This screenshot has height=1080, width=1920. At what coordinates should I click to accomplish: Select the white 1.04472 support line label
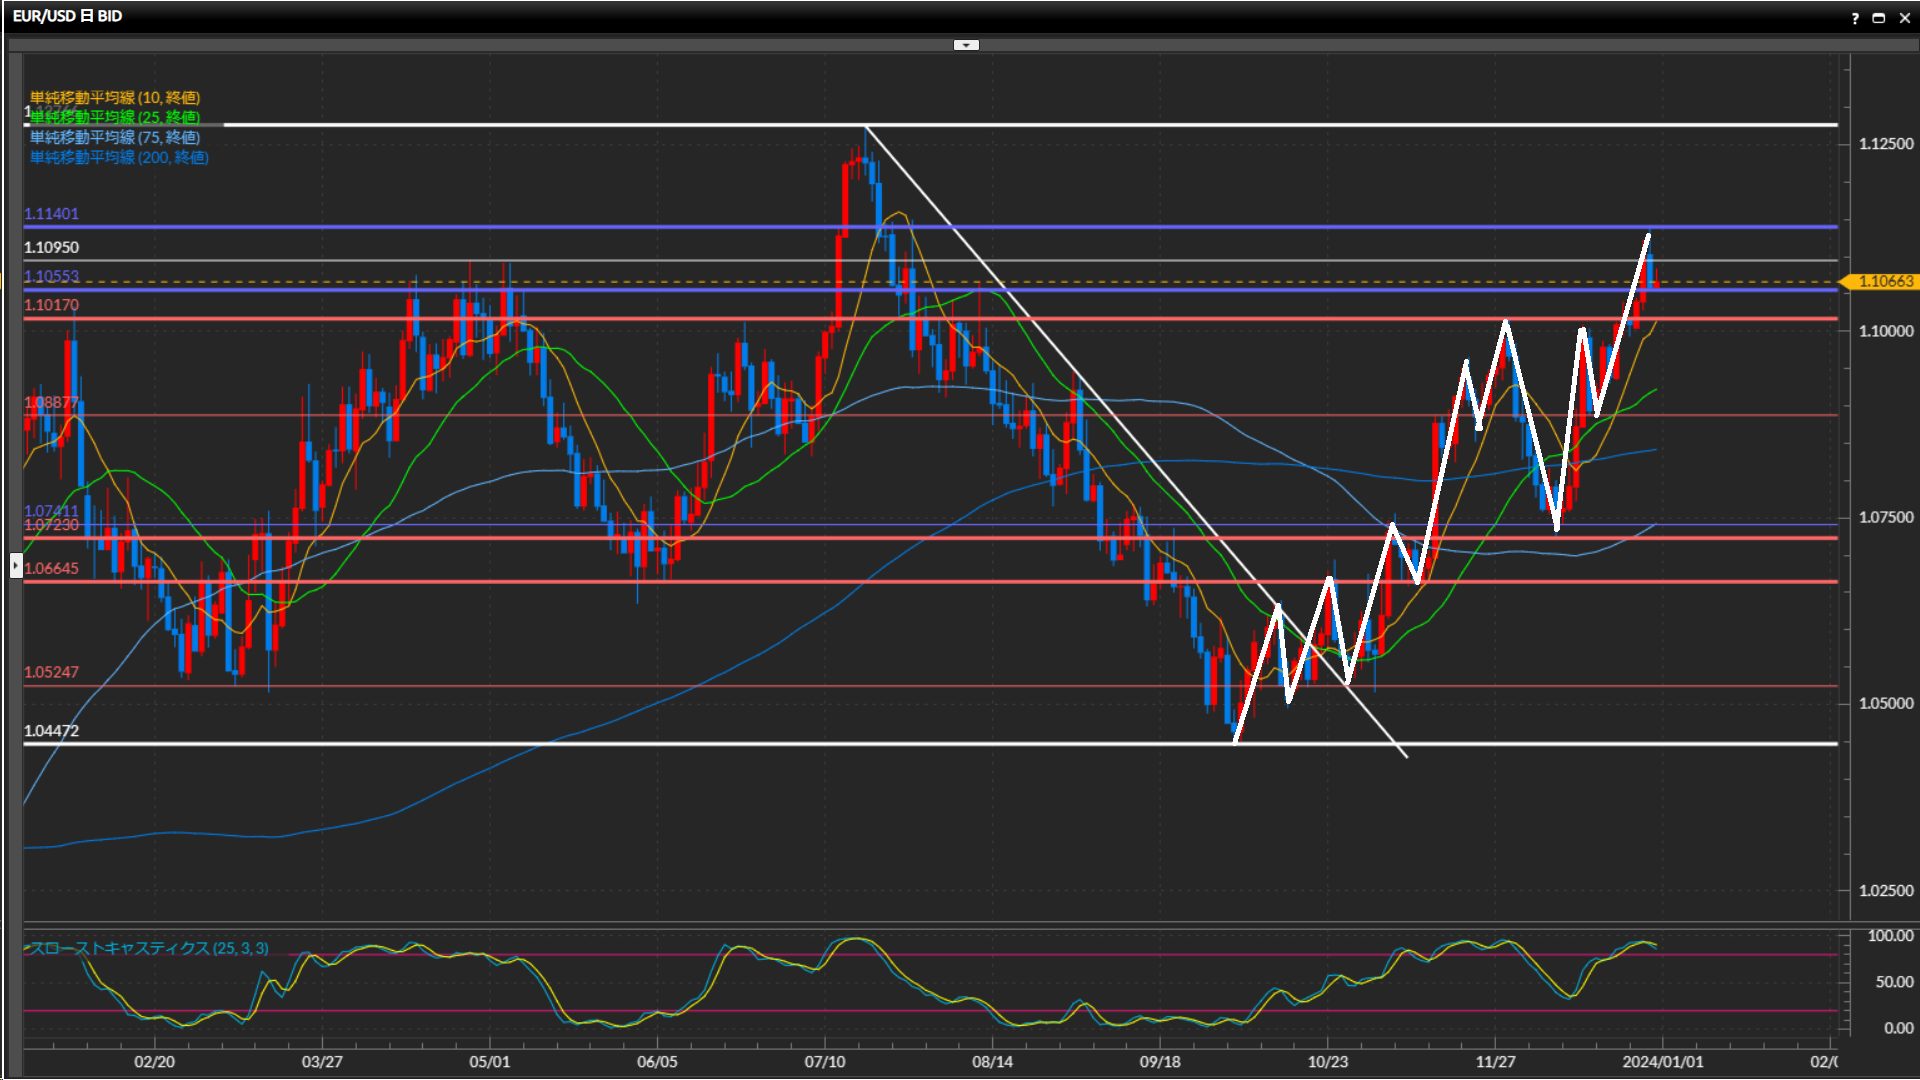click(x=51, y=731)
